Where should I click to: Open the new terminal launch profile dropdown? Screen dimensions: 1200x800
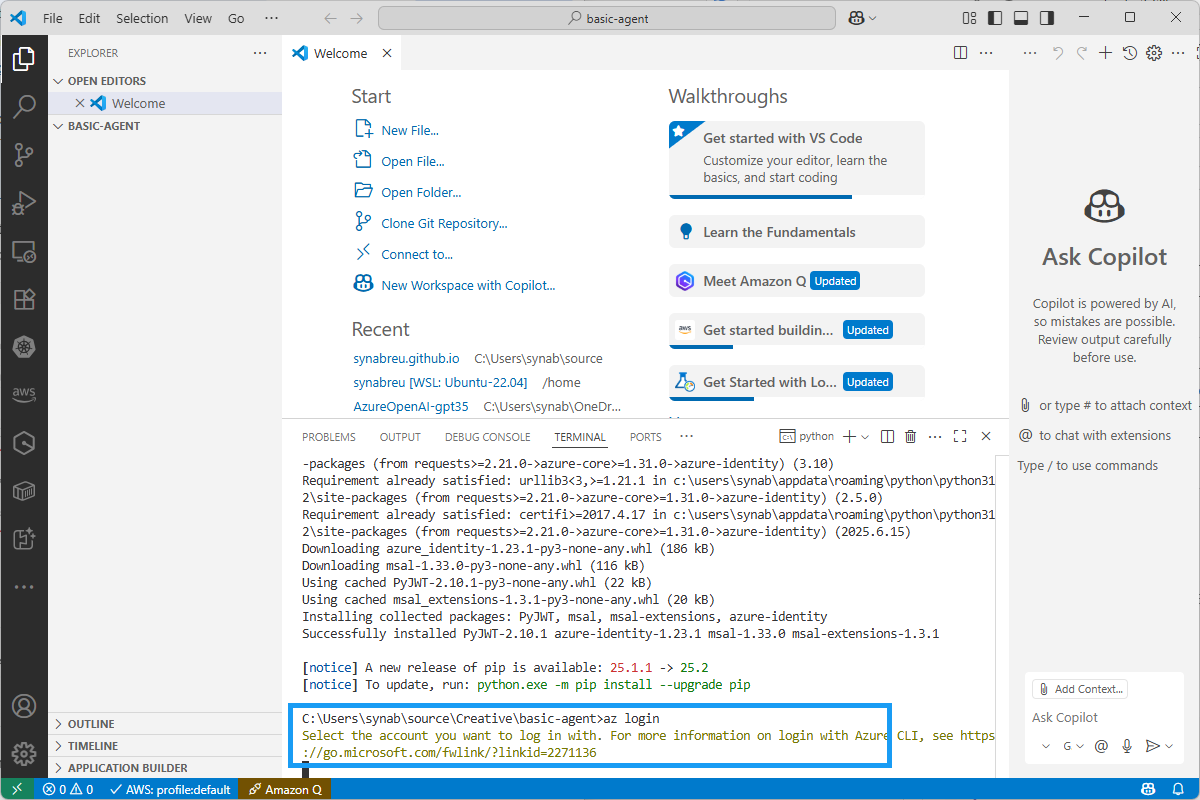[866, 437]
